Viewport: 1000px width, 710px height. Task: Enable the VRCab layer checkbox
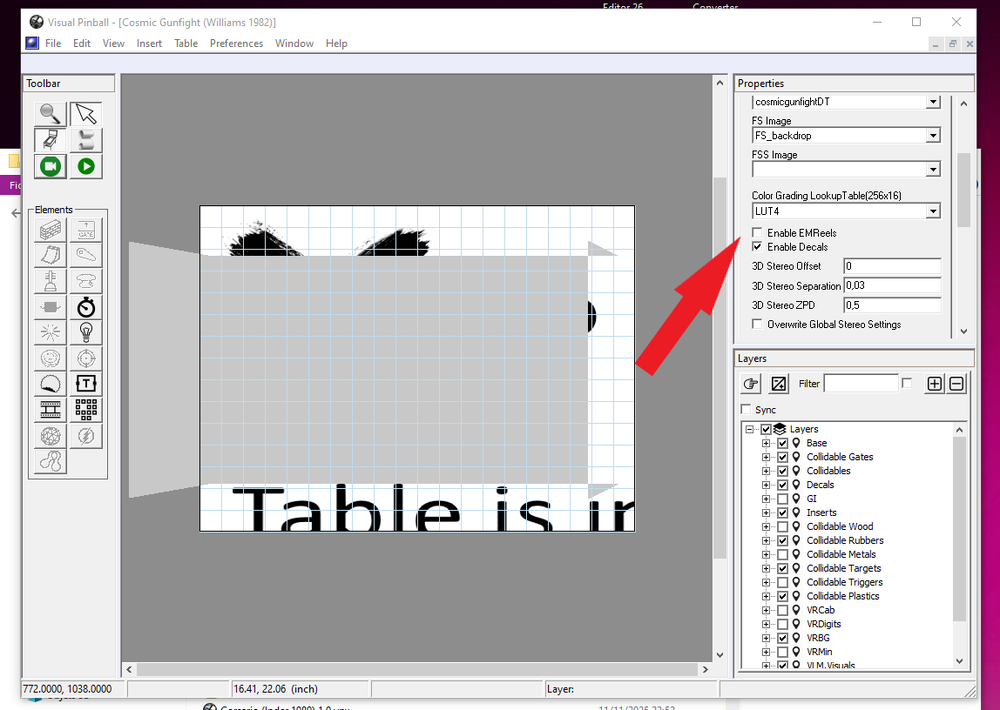pos(783,610)
